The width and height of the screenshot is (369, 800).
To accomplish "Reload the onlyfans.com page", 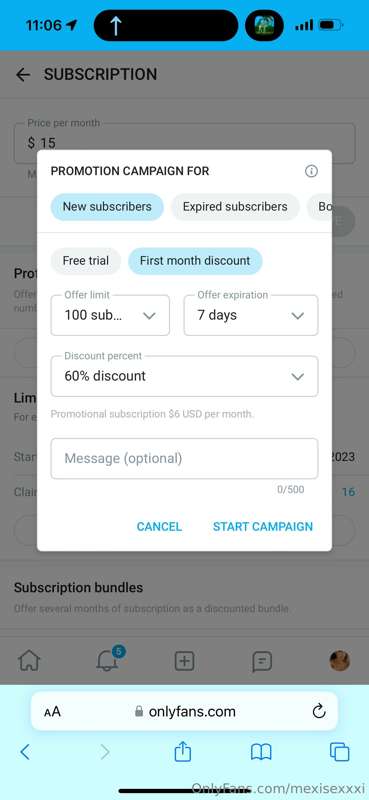I will (x=319, y=711).
